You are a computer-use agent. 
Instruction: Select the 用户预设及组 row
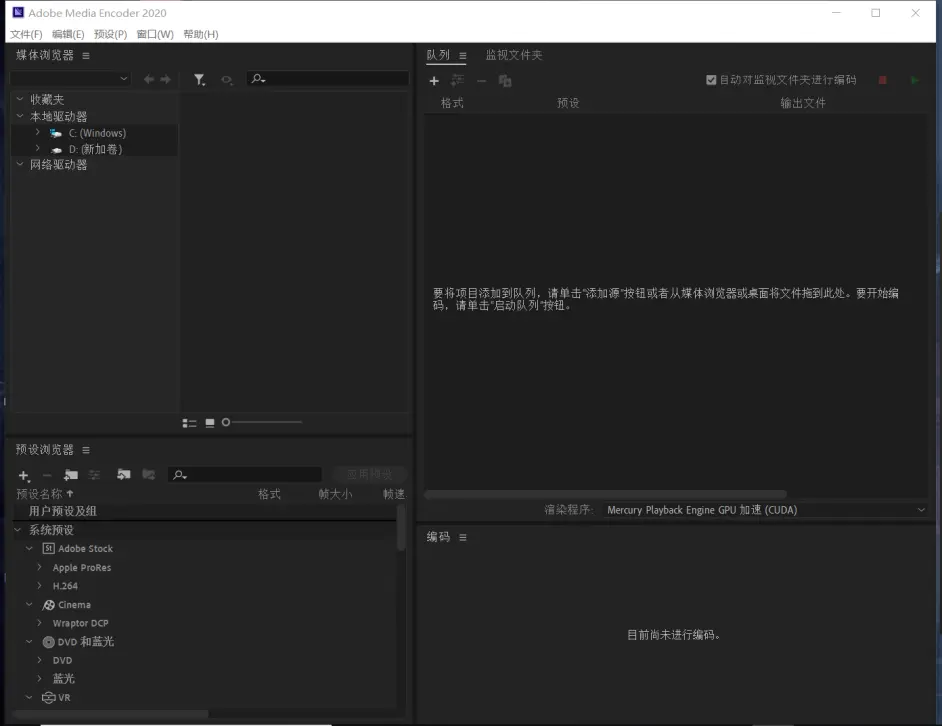(204, 511)
